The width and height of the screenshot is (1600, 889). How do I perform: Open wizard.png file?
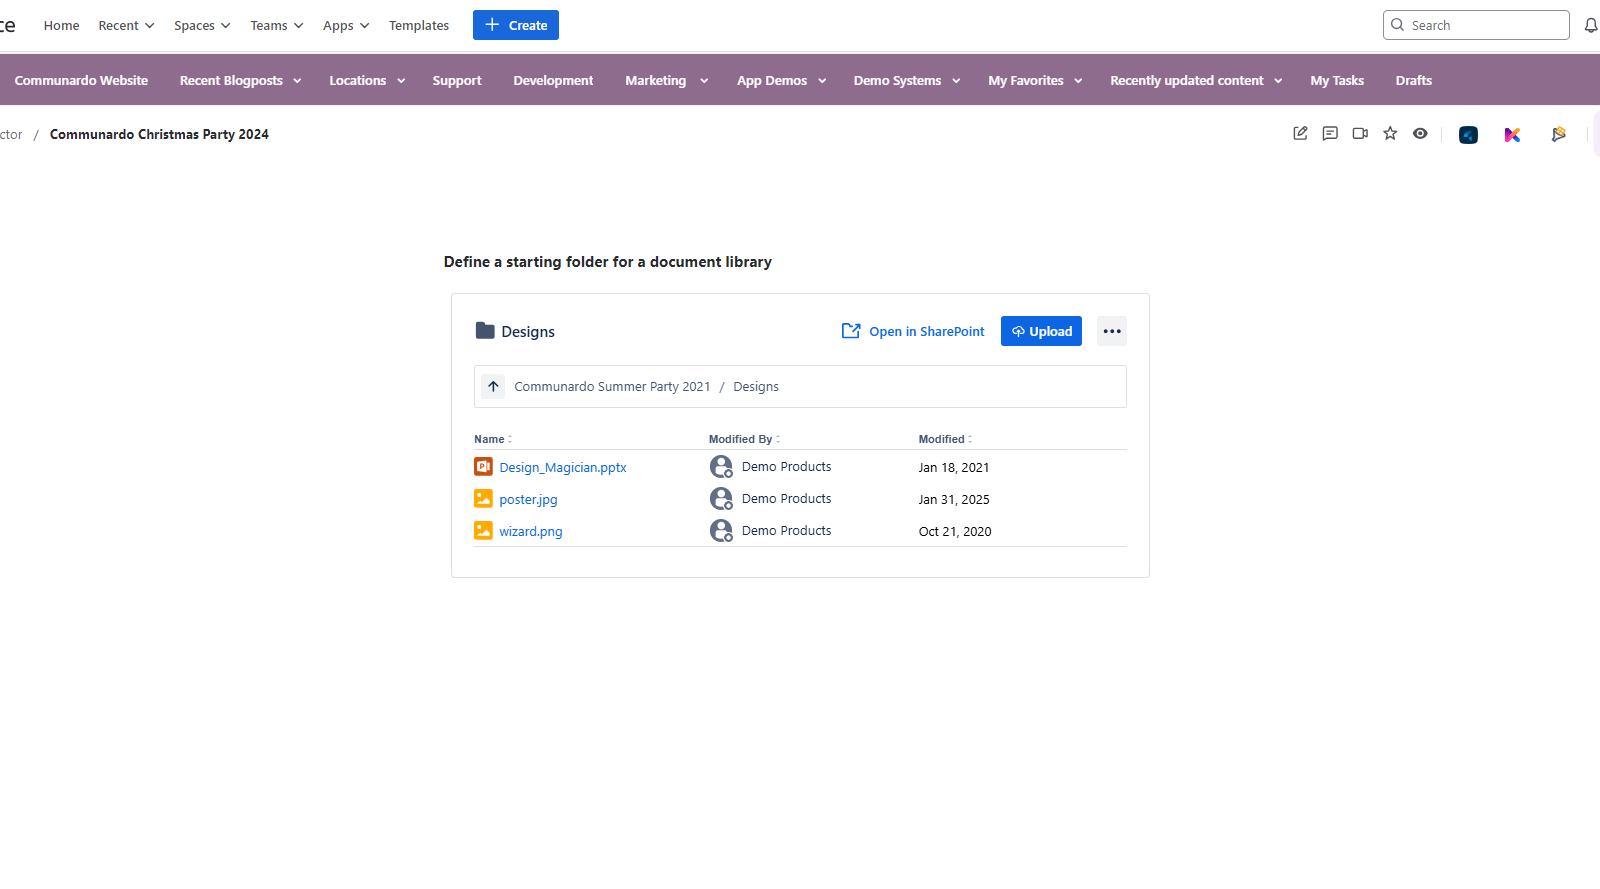[x=531, y=531]
